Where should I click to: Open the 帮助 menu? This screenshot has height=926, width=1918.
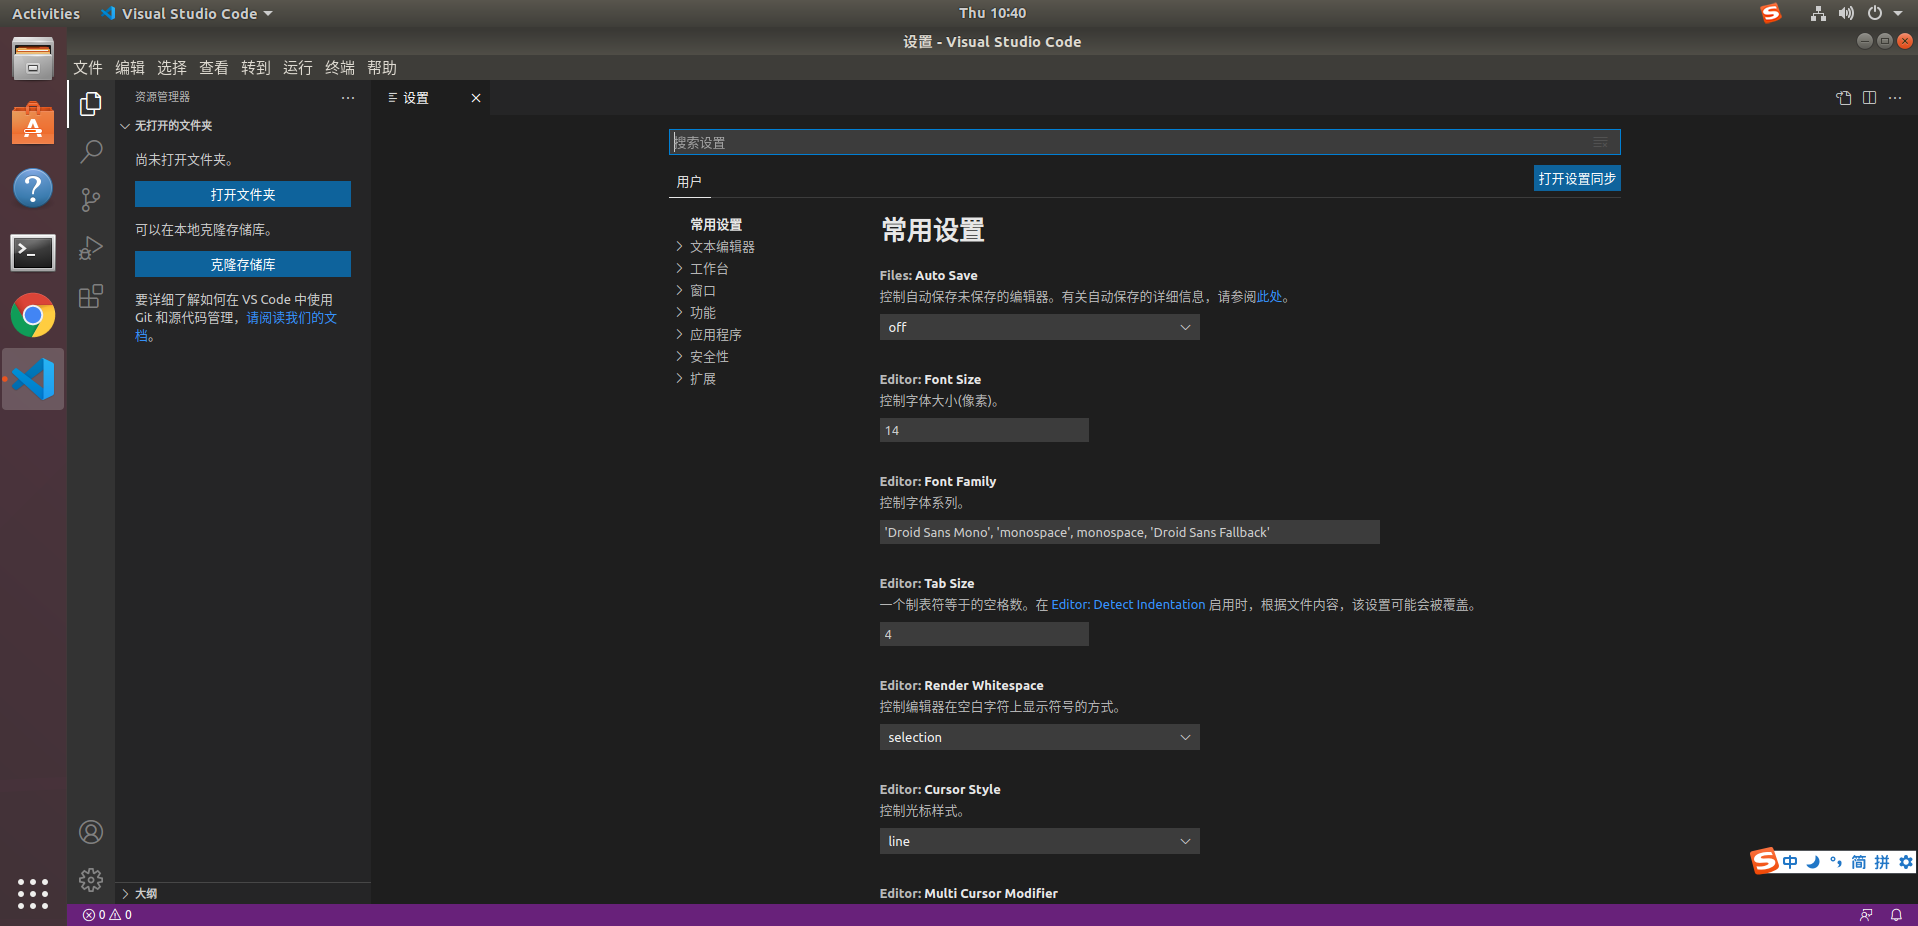(382, 68)
